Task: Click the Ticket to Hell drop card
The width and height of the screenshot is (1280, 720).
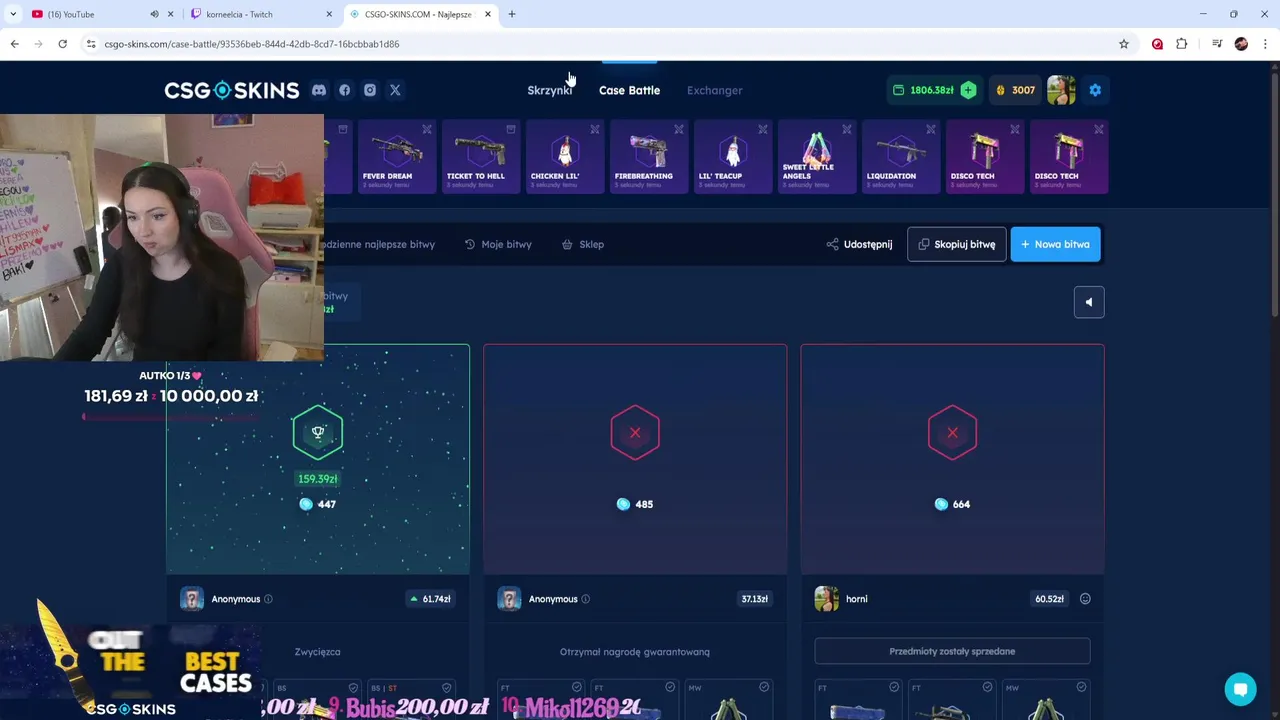Action: coord(480,156)
